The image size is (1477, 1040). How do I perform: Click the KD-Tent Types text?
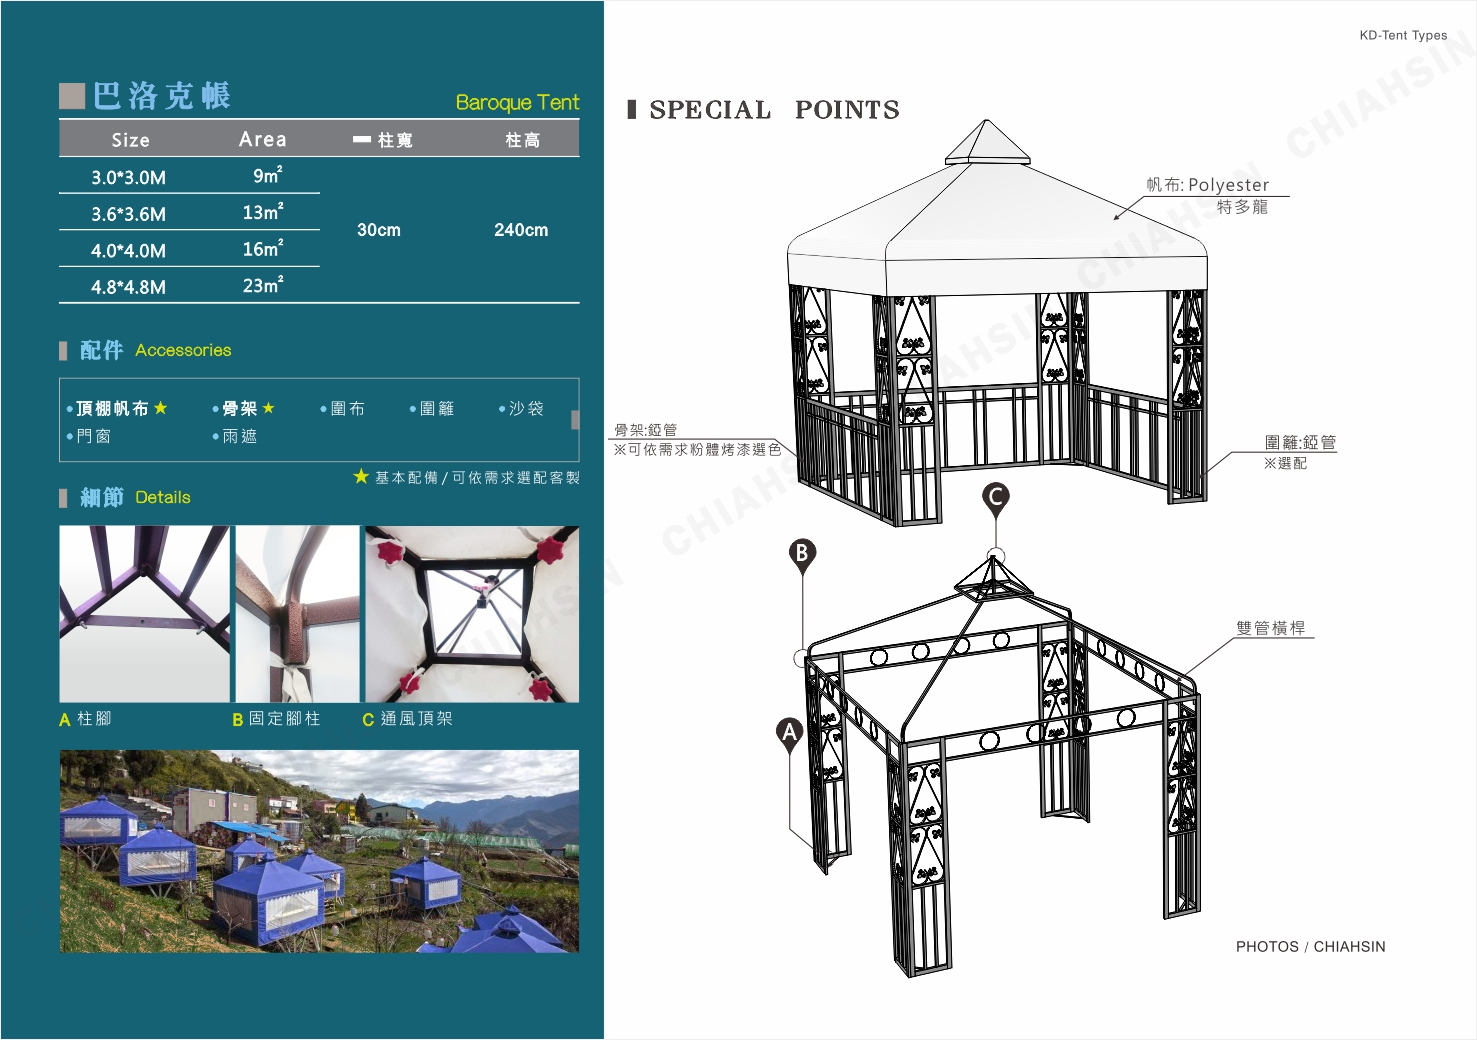(x=1403, y=35)
